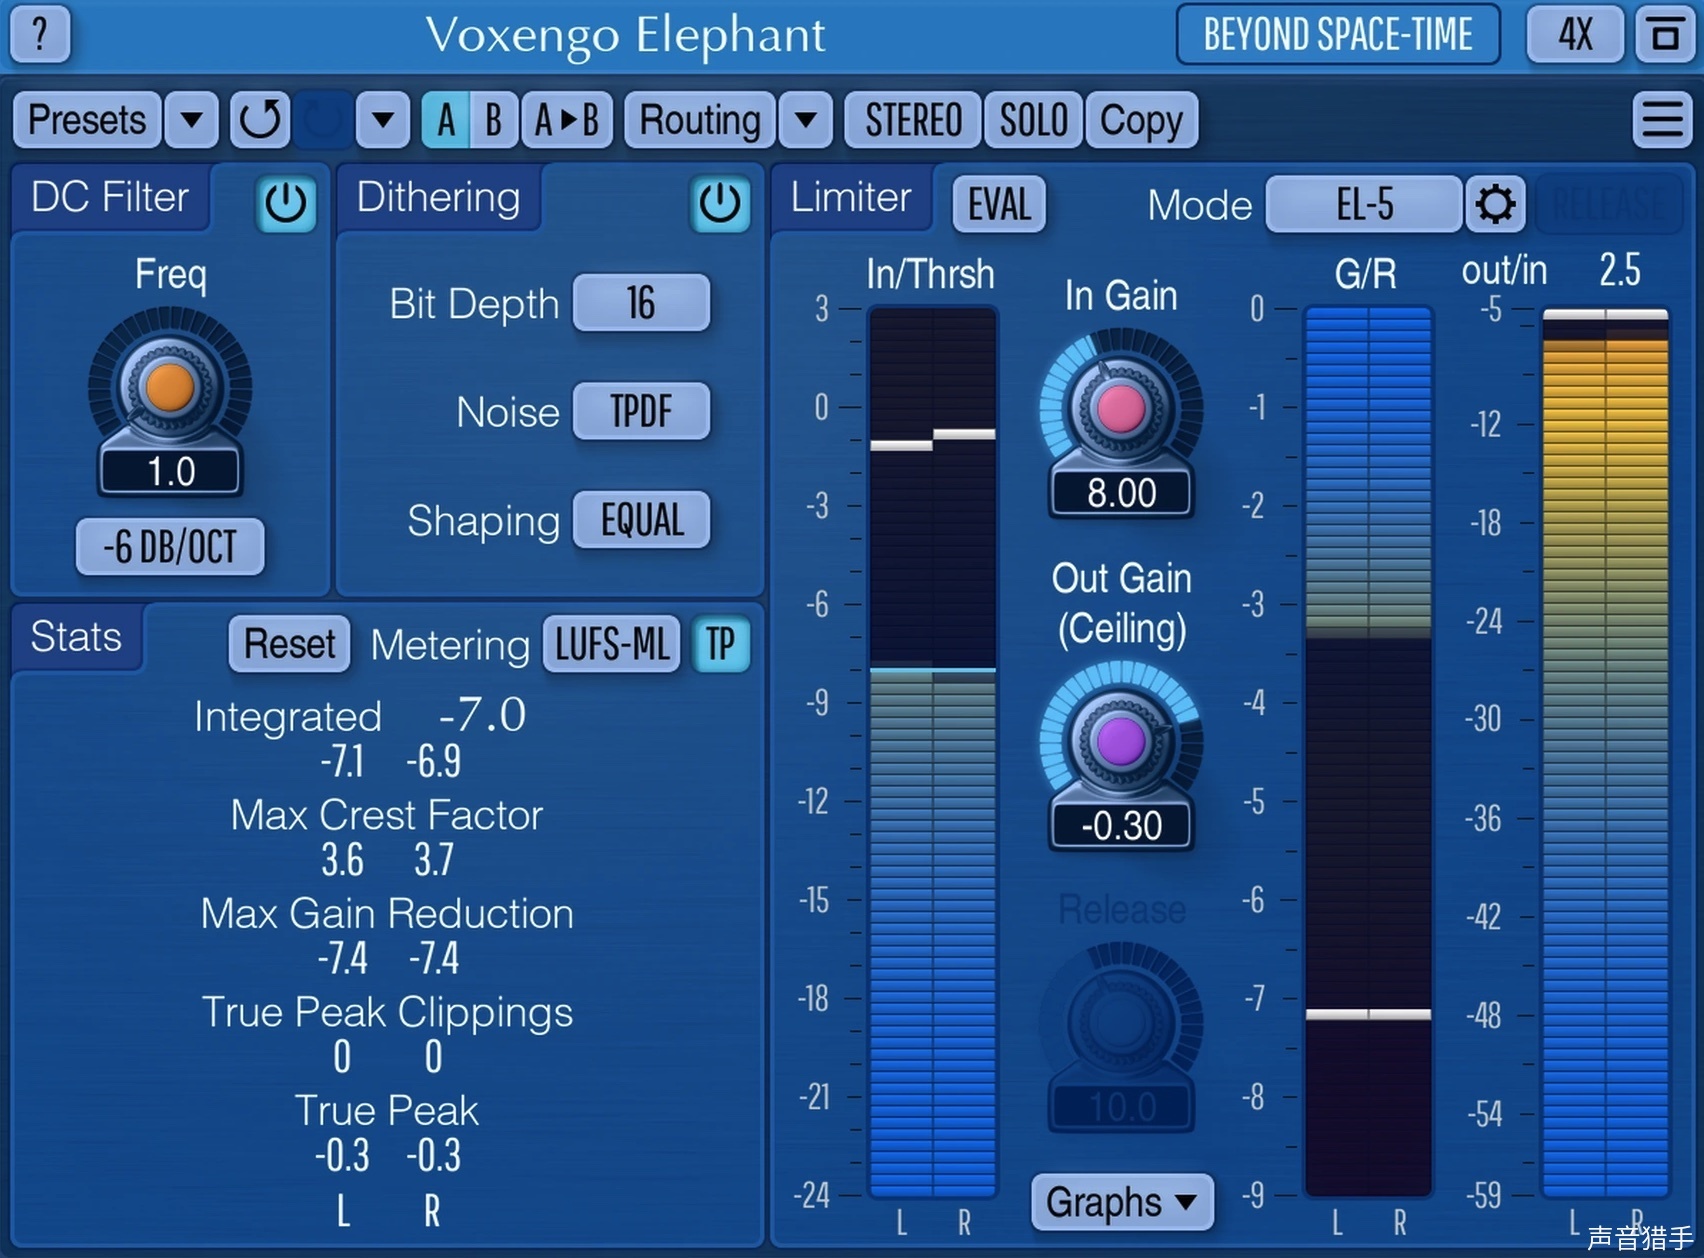Open LUFS-ML metering mode selector

pos(612,644)
